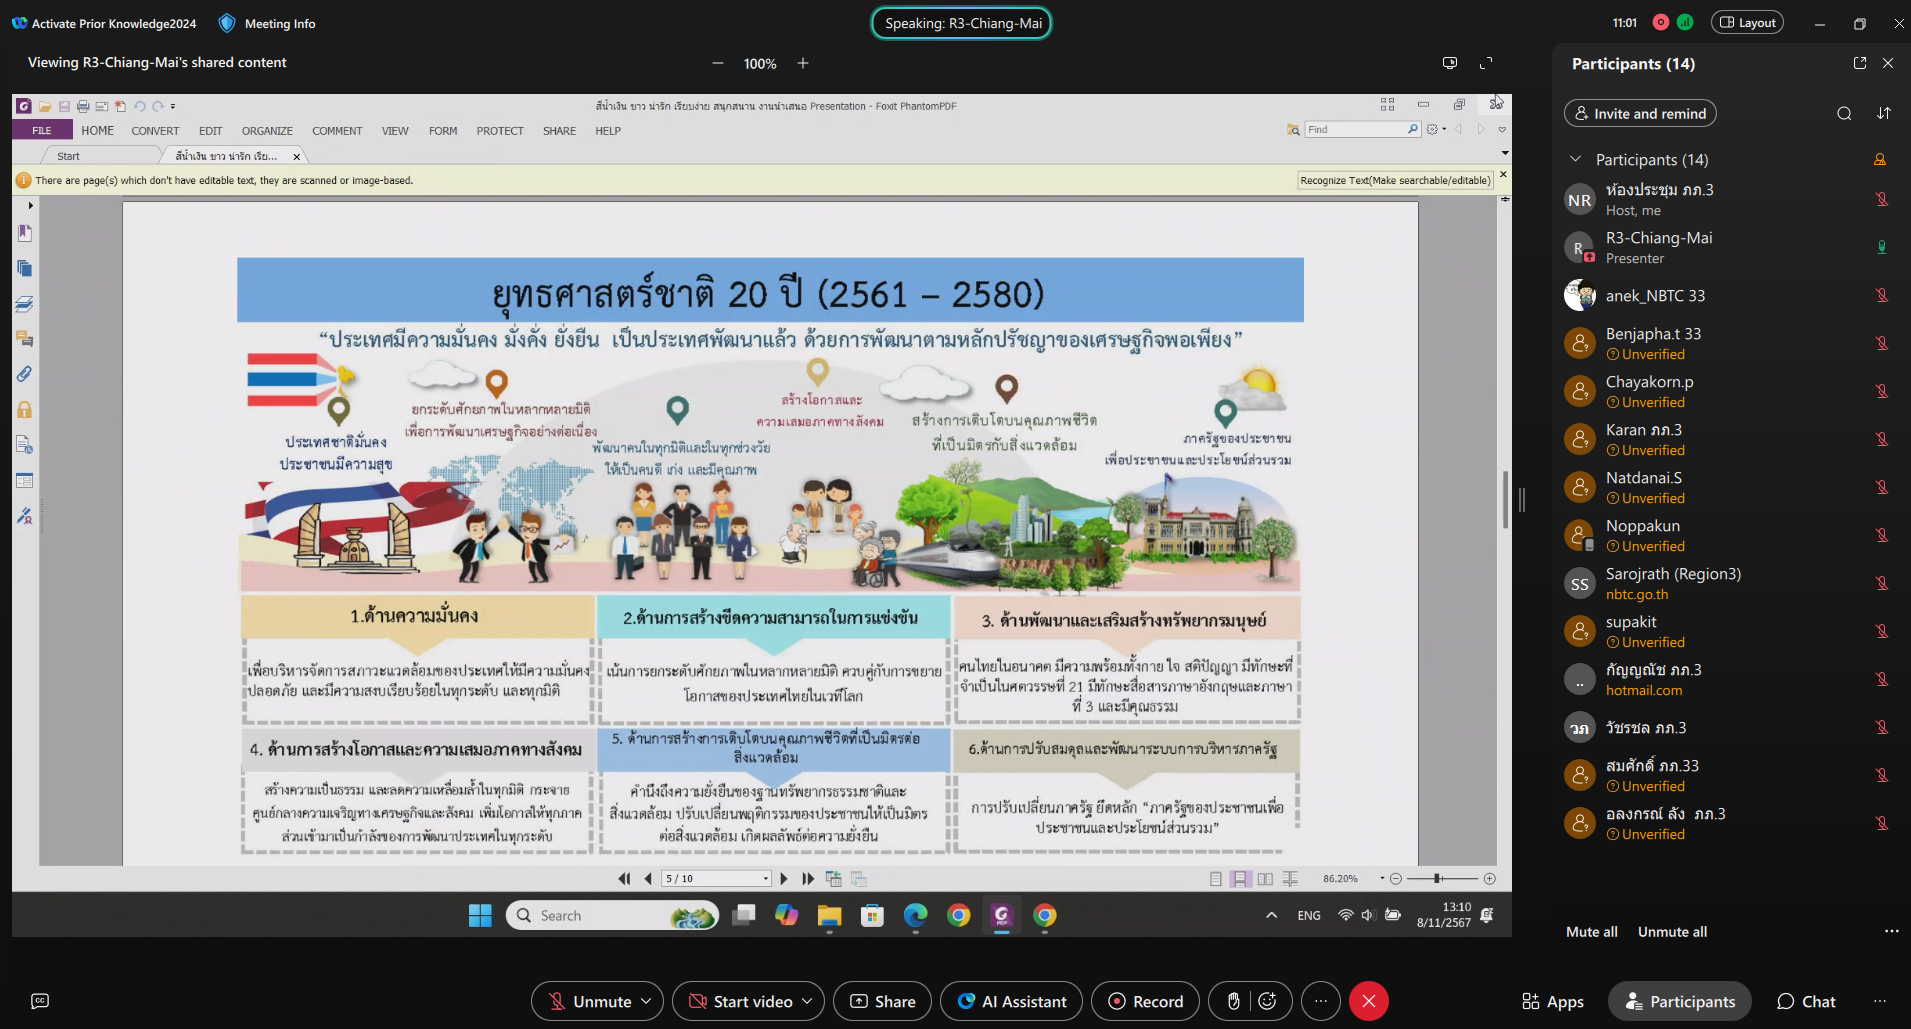Go to next page in Foxit
The width and height of the screenshot is (1911, 1029).
(784, 879)
